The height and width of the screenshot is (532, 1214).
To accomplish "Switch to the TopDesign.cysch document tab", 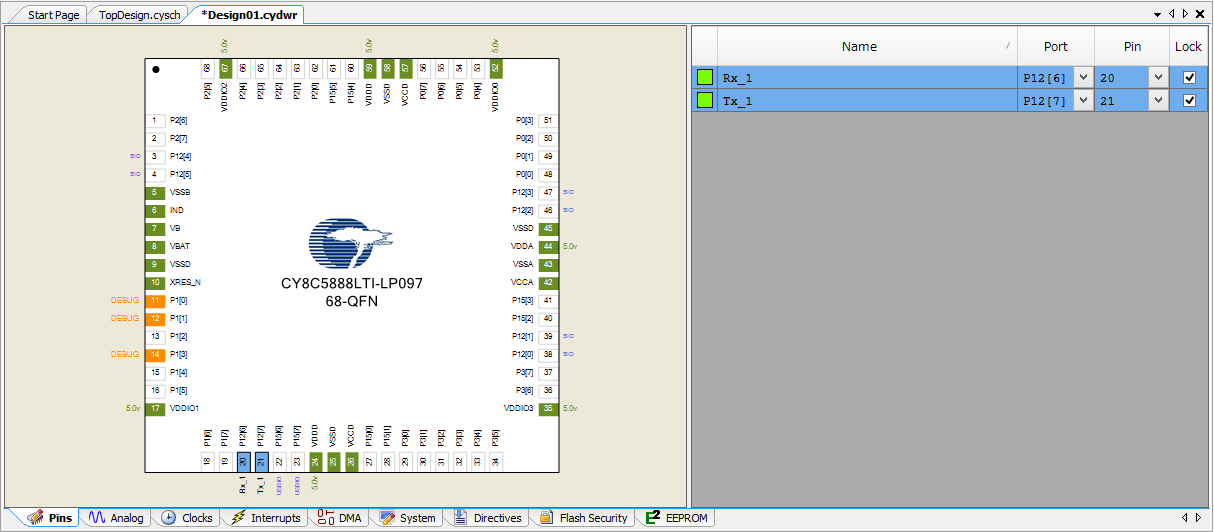I will click(139, 15).
